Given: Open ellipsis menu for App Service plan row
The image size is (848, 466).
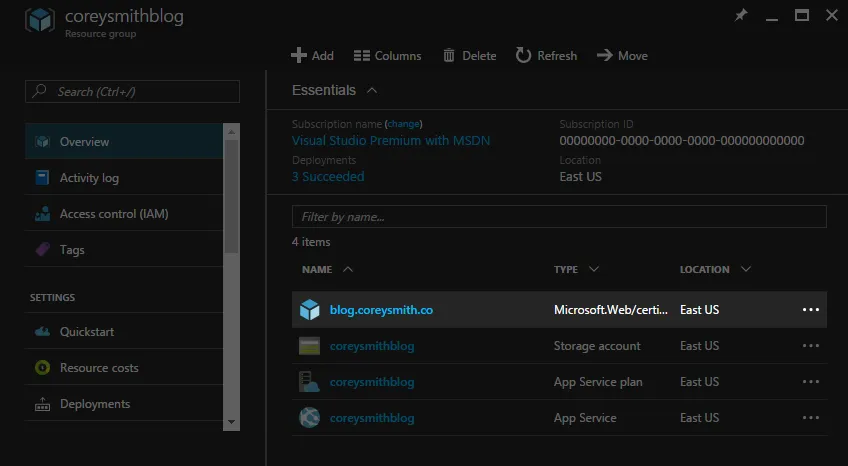Looking at the screenshot, I should [811, 382].
